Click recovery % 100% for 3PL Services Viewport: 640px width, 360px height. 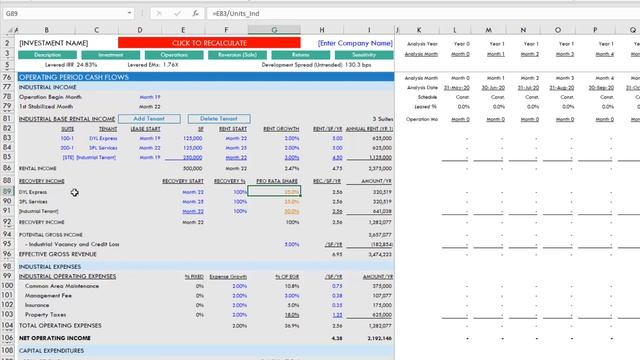240,202
